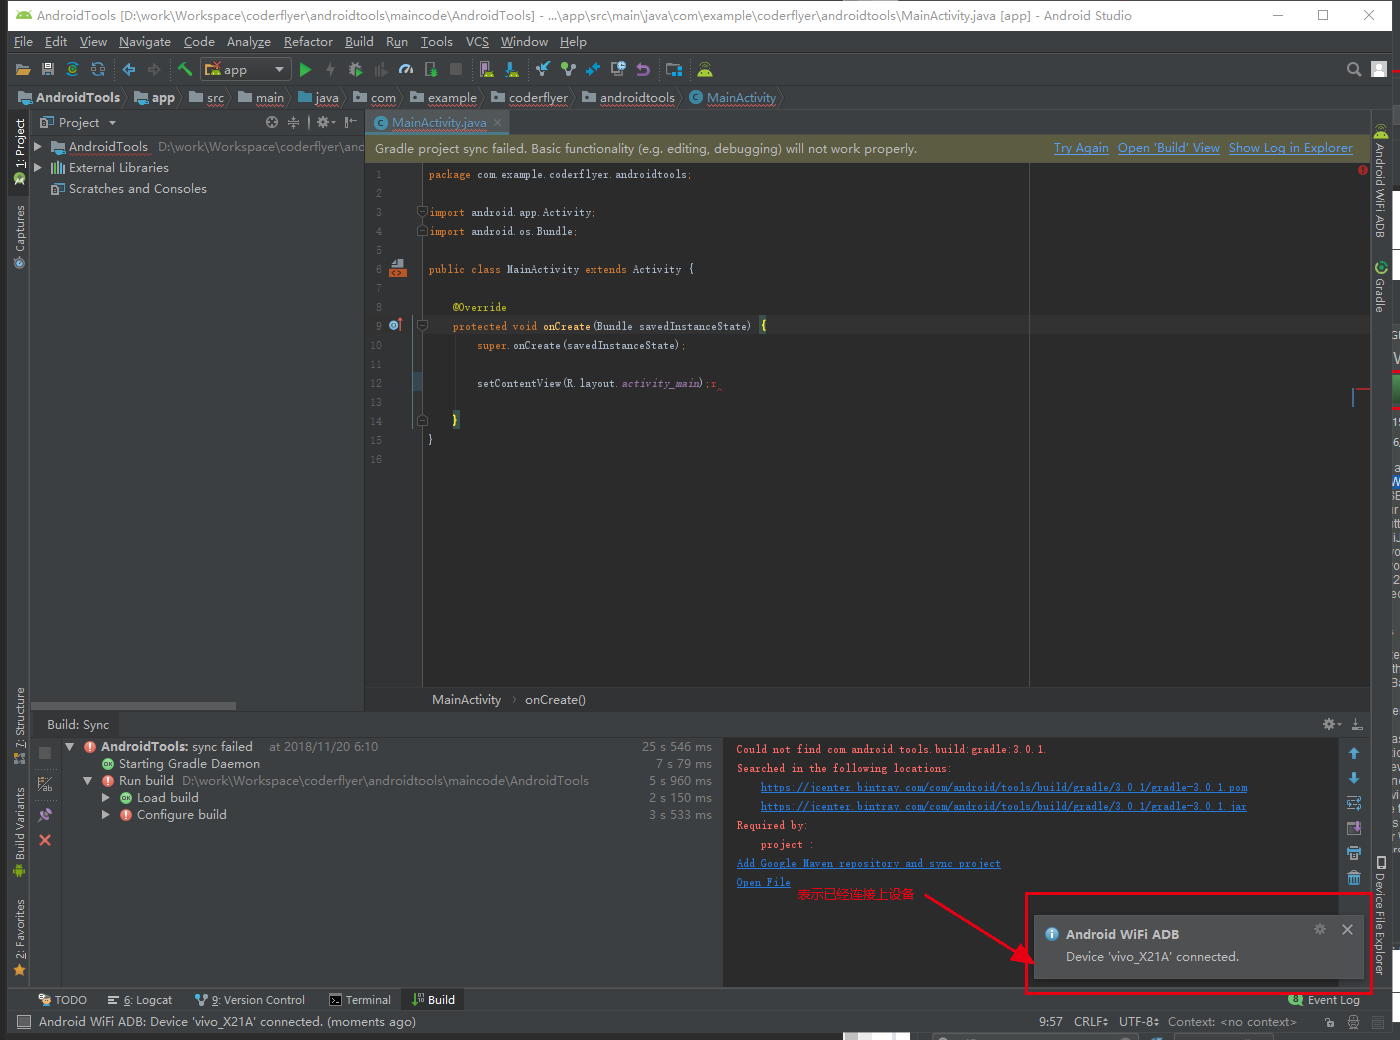Open the app run configuration dropdown
1400x1040 pixels.
pos(246,70)
